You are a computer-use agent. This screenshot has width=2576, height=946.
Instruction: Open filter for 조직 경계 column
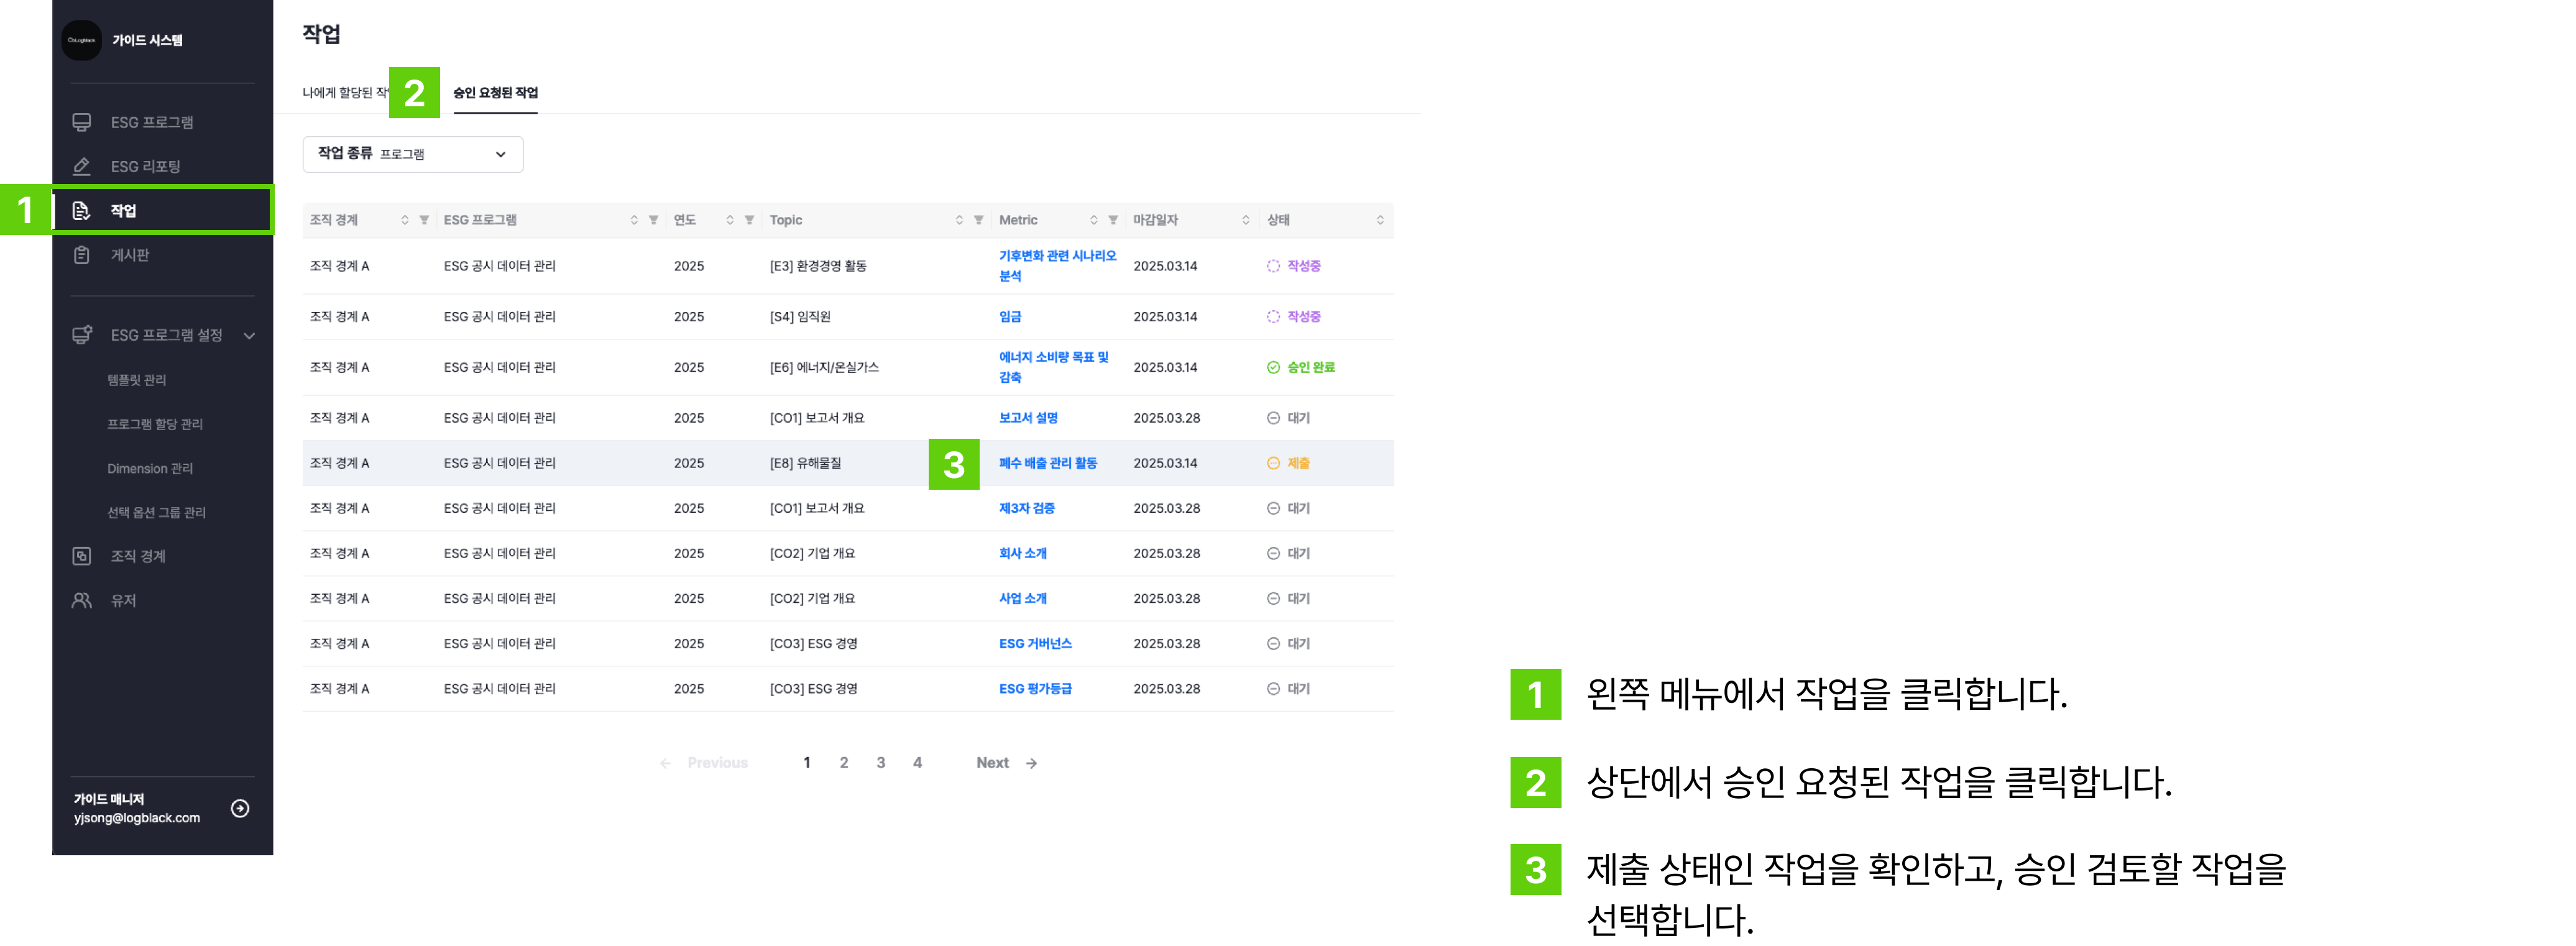click(x=424, y=220)
